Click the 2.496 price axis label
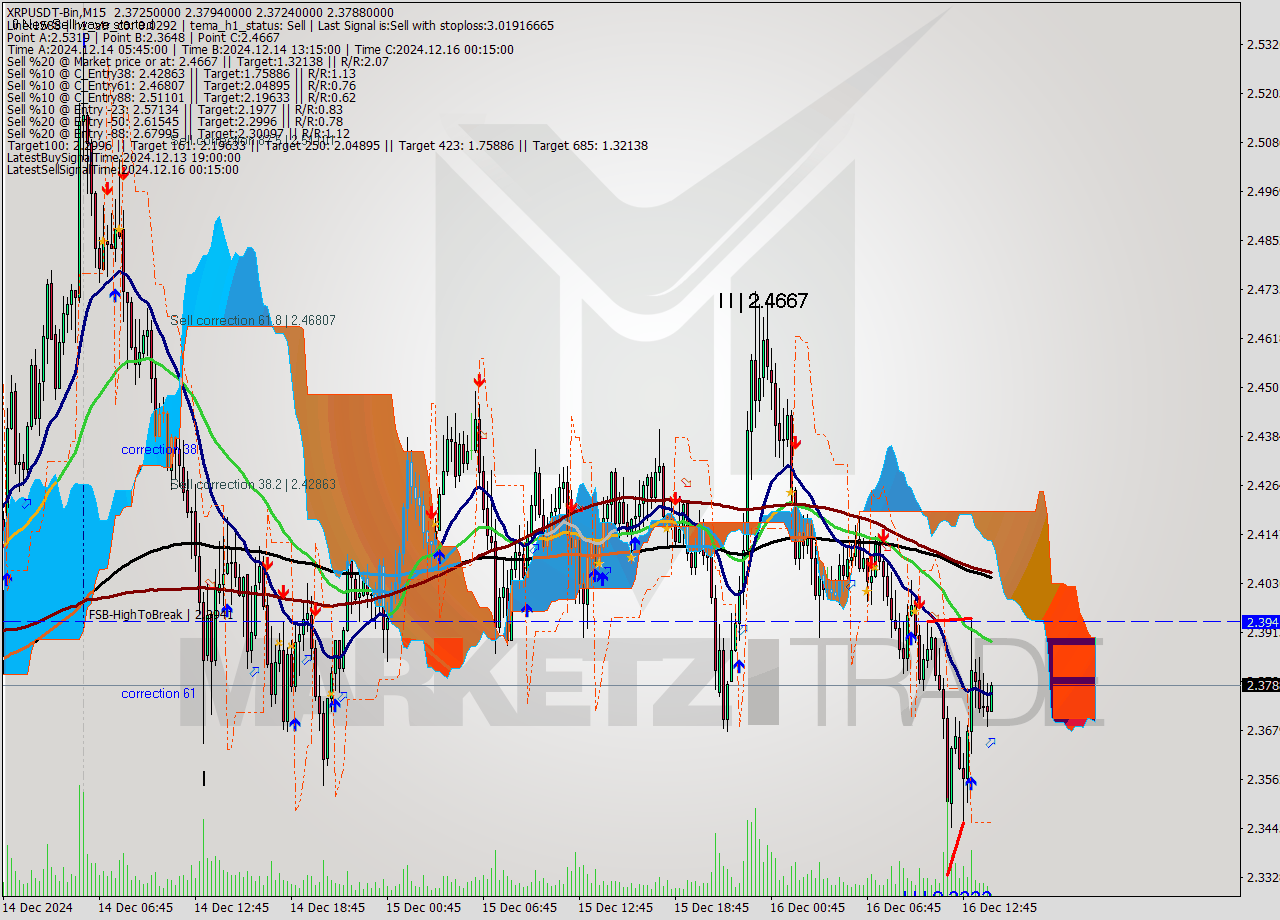The width and height of the screenshot is (1280, 920). click(1262, 191)
